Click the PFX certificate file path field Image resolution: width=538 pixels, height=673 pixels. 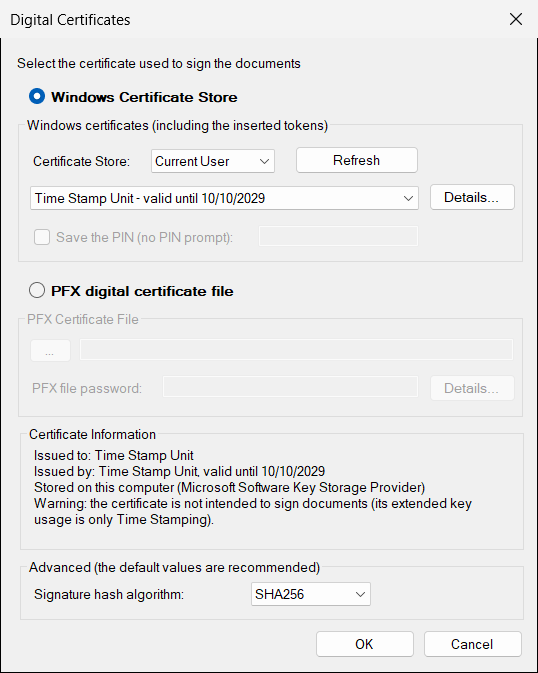tap(296, 350)
